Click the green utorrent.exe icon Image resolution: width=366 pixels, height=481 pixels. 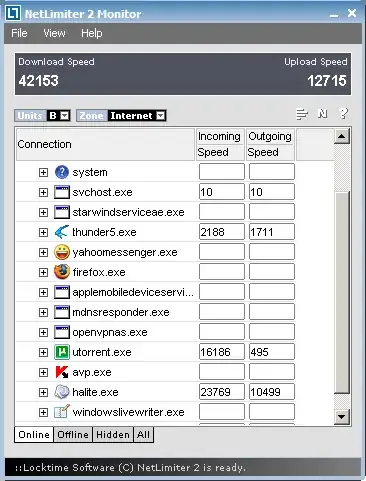[x=62, y=352]
